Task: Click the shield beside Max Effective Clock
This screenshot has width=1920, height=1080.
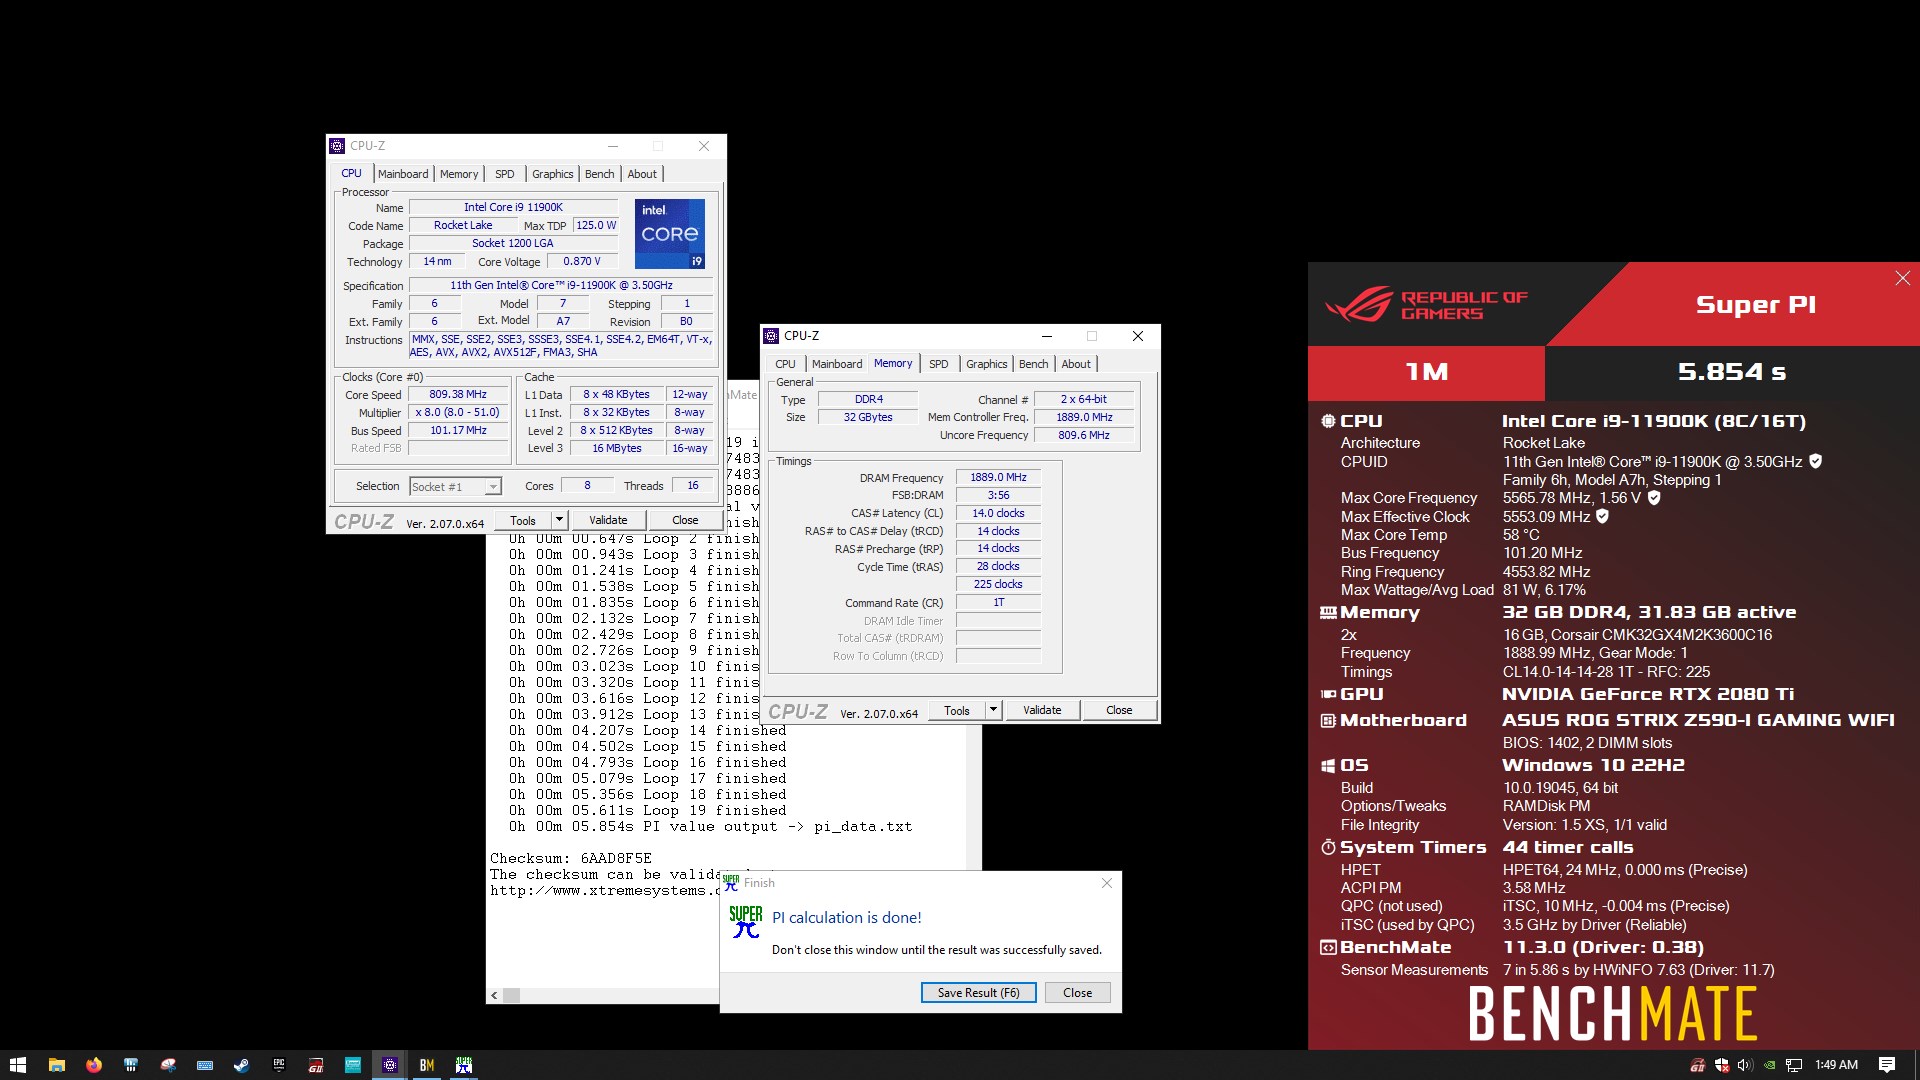Action: [x=1602, y=516]
